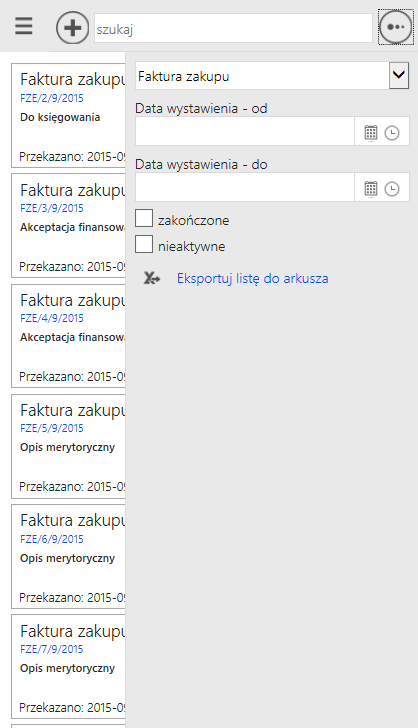Click the Data wystawienia - do input field
Viewport: 418px width, 728px height.
(245, 187)
